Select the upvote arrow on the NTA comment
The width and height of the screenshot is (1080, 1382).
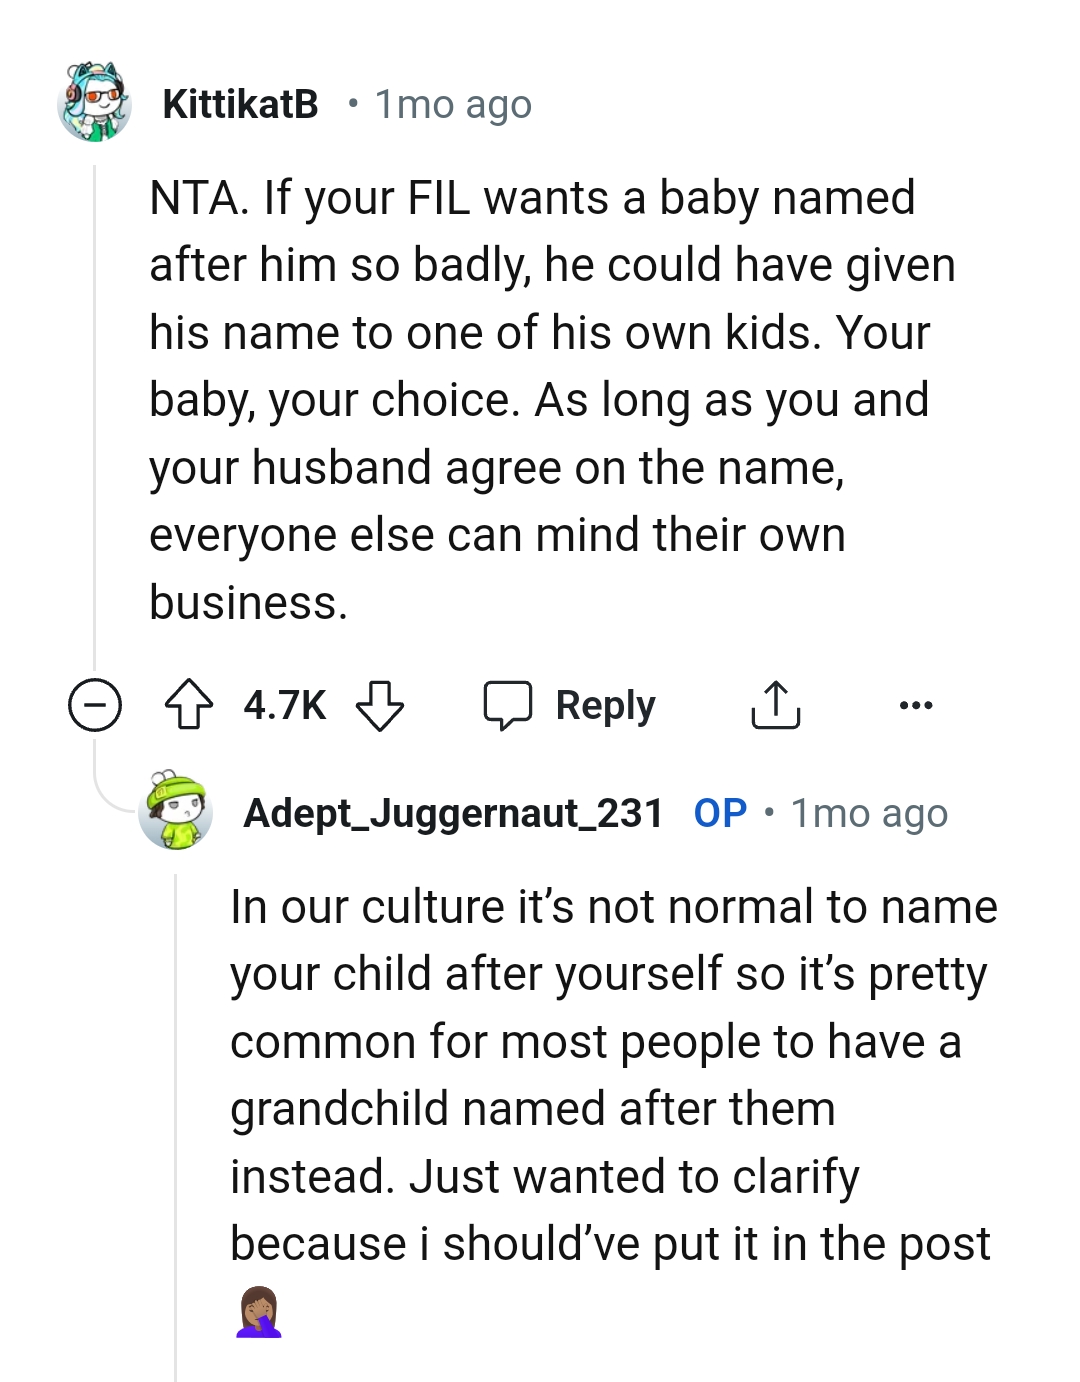coord(190,703)
